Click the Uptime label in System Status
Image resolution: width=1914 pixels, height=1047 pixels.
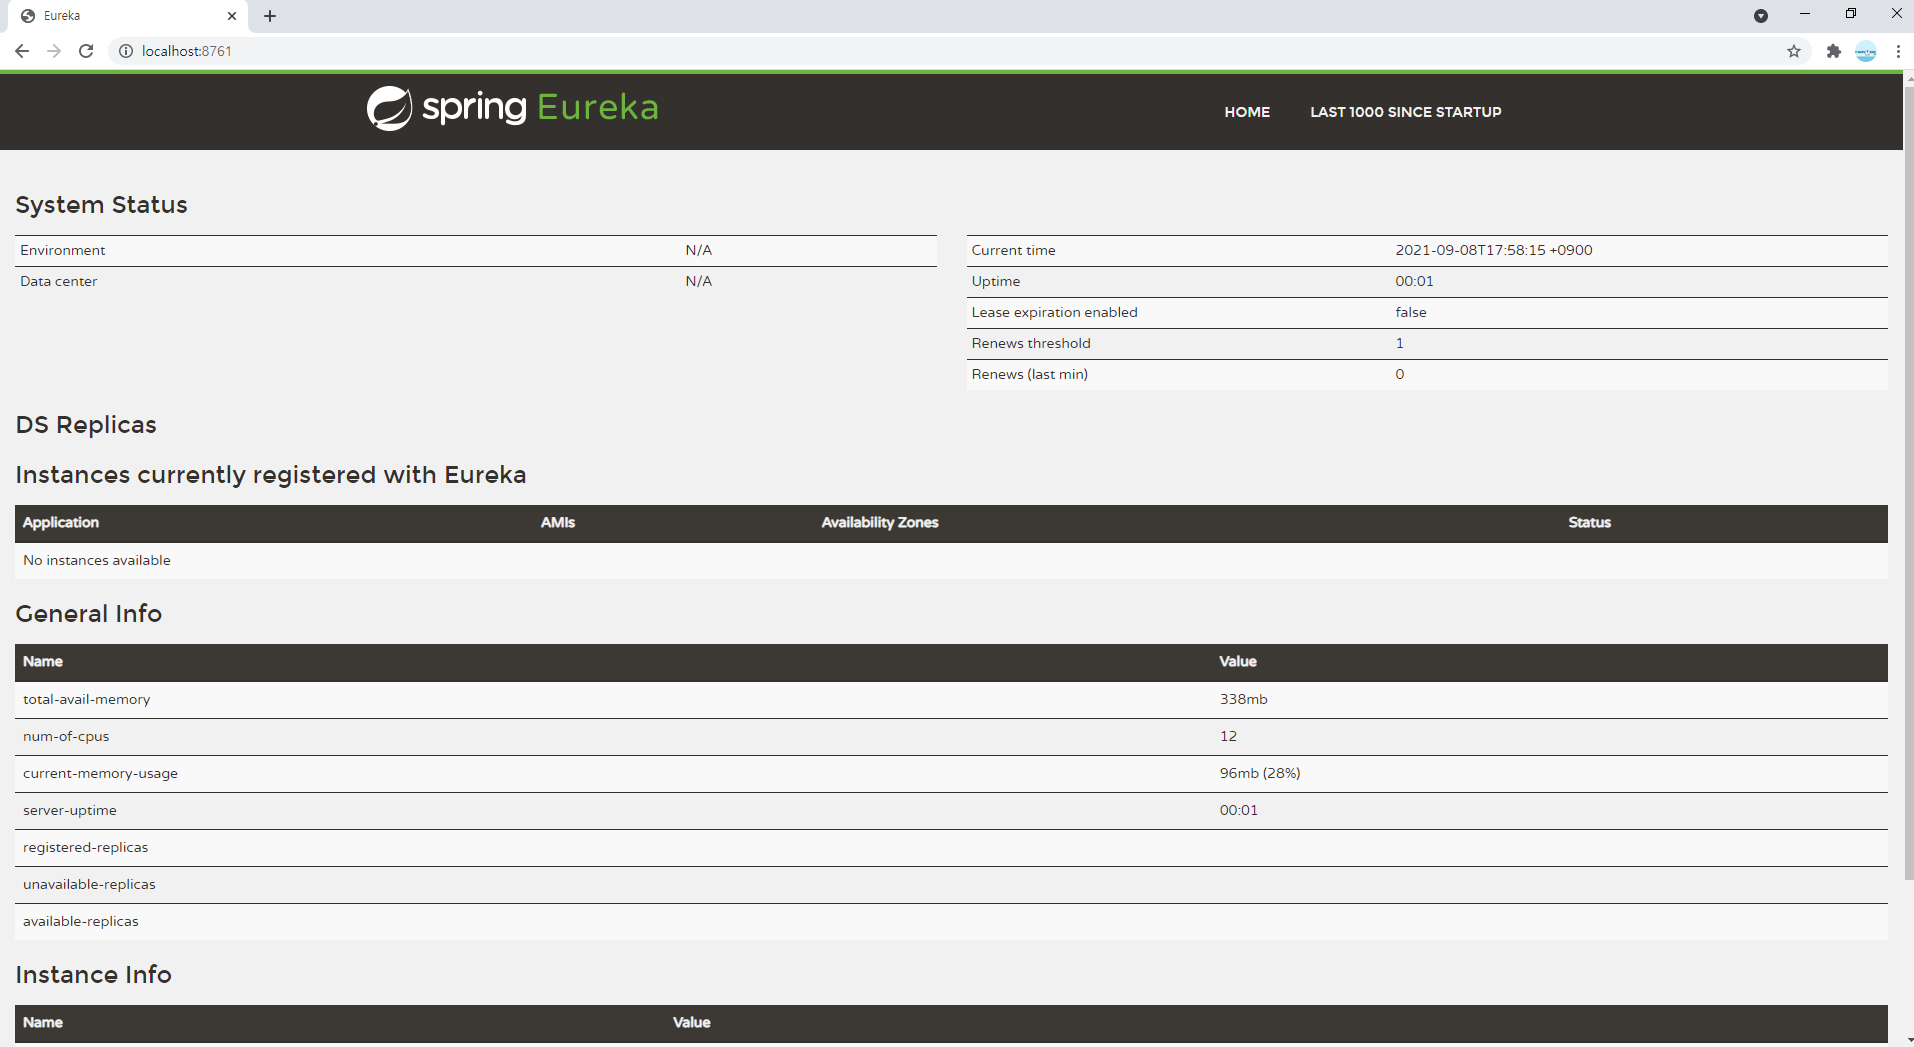(995, 281)
